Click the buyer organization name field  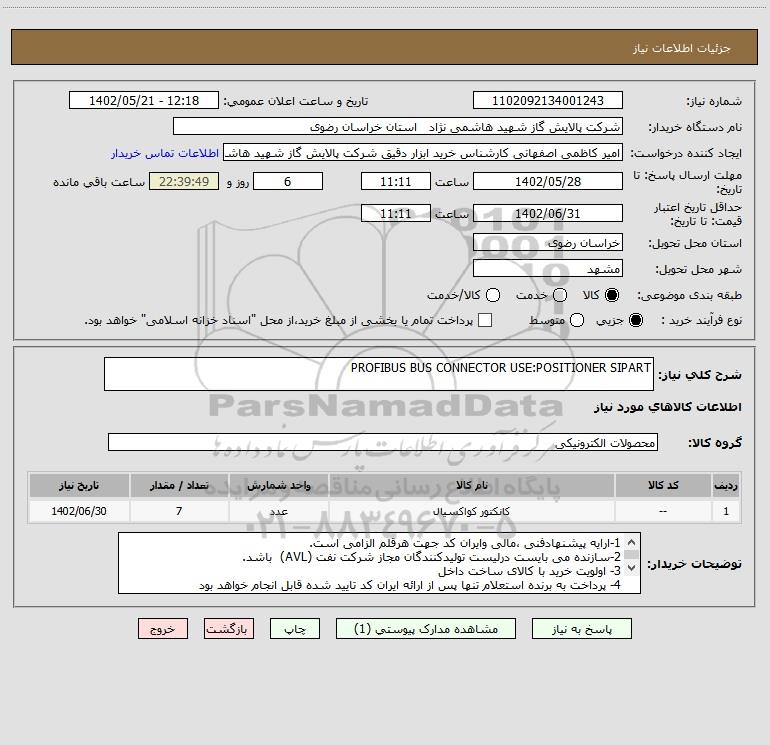(398, 127)
